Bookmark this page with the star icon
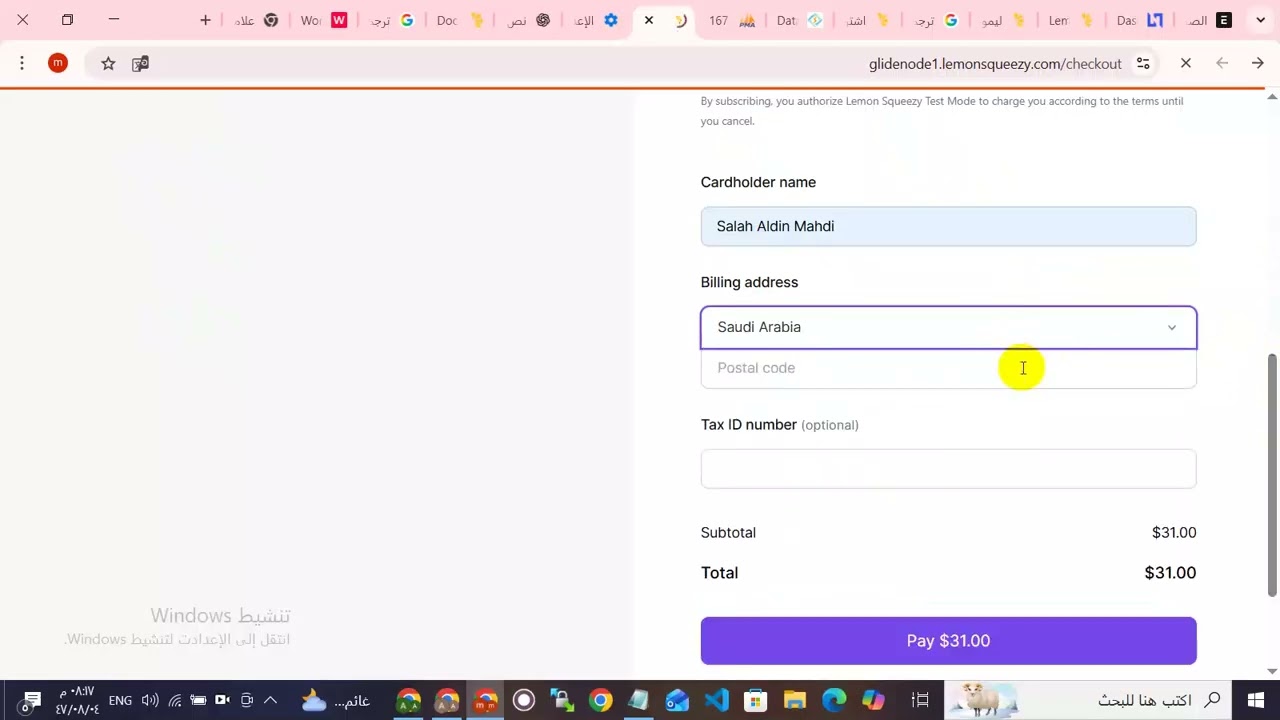The height and width of the screenshot is (720, 1280). coord(108,64)
